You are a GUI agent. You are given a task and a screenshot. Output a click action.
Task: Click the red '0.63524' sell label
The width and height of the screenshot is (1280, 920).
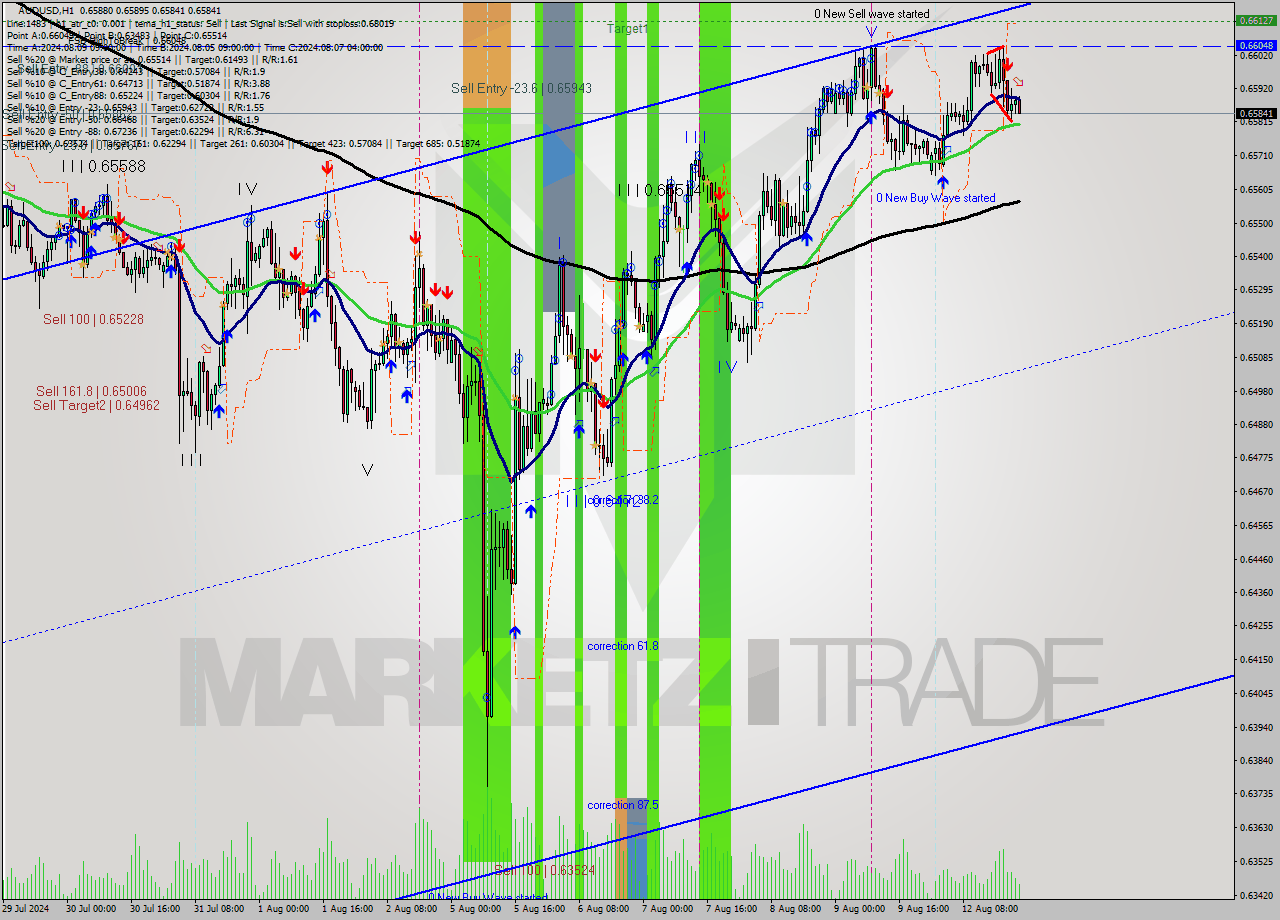pos(545,870)
